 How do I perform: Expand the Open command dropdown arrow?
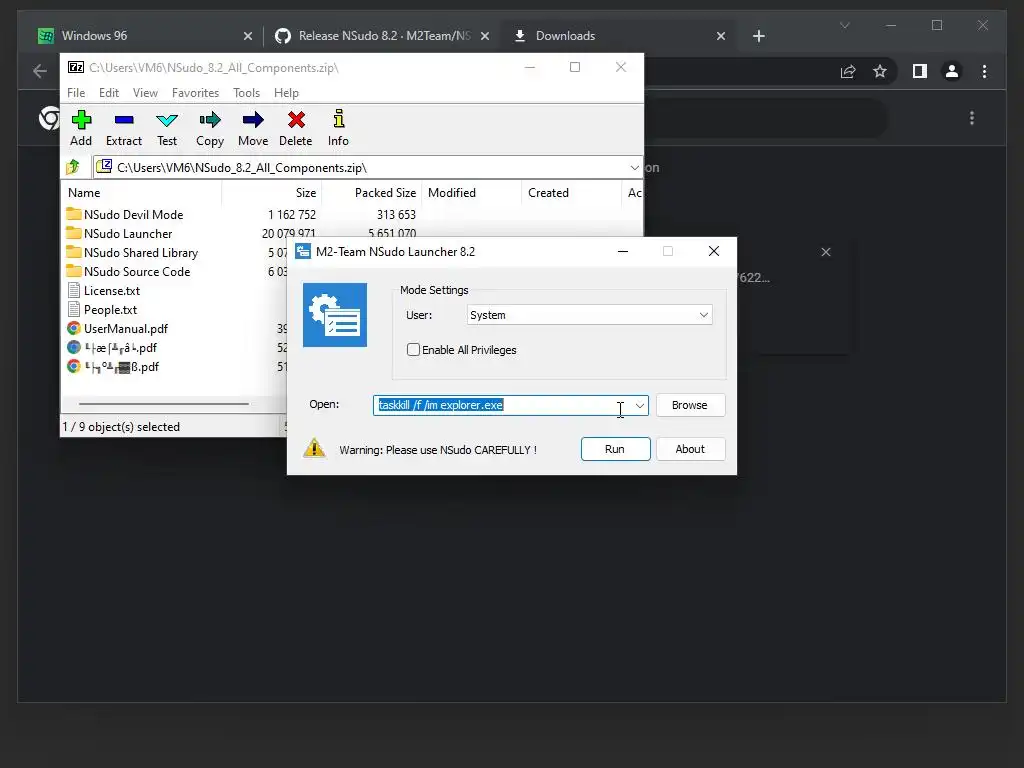point(639,405)
